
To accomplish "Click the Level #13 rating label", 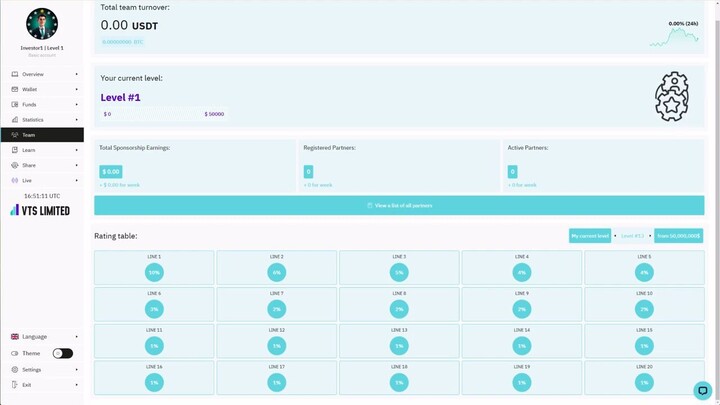I will point(632,236).
